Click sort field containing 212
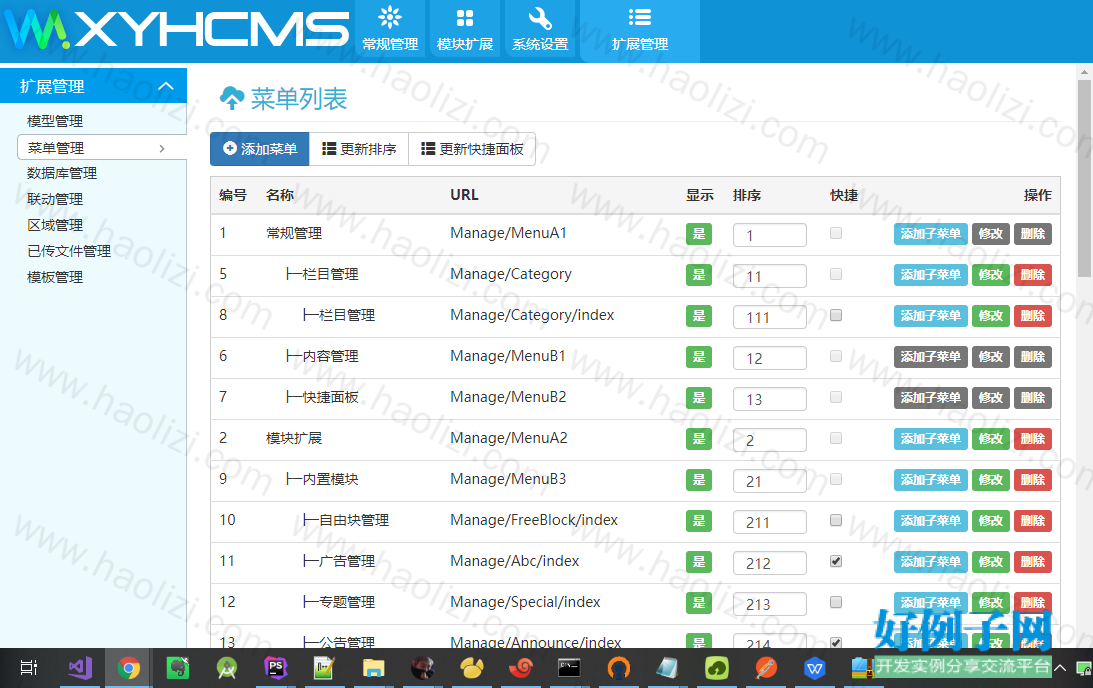 pyautogui.click(x=770, y=563)
